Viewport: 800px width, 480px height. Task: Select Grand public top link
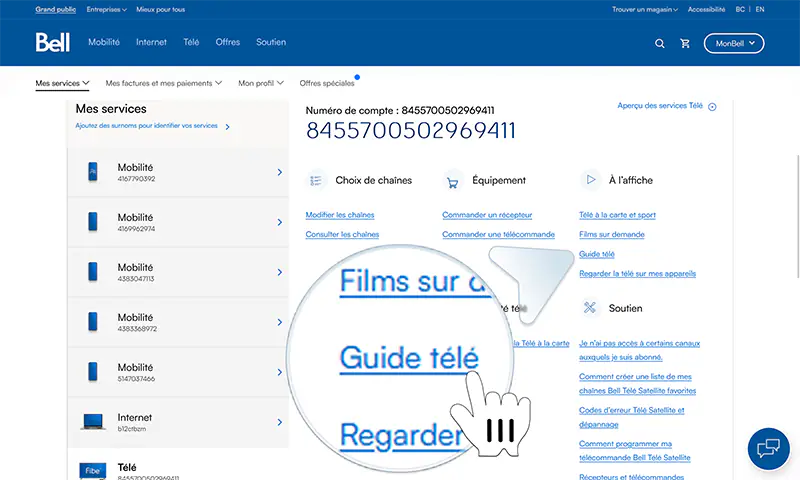pyautogui.click(x=56, y=9)
